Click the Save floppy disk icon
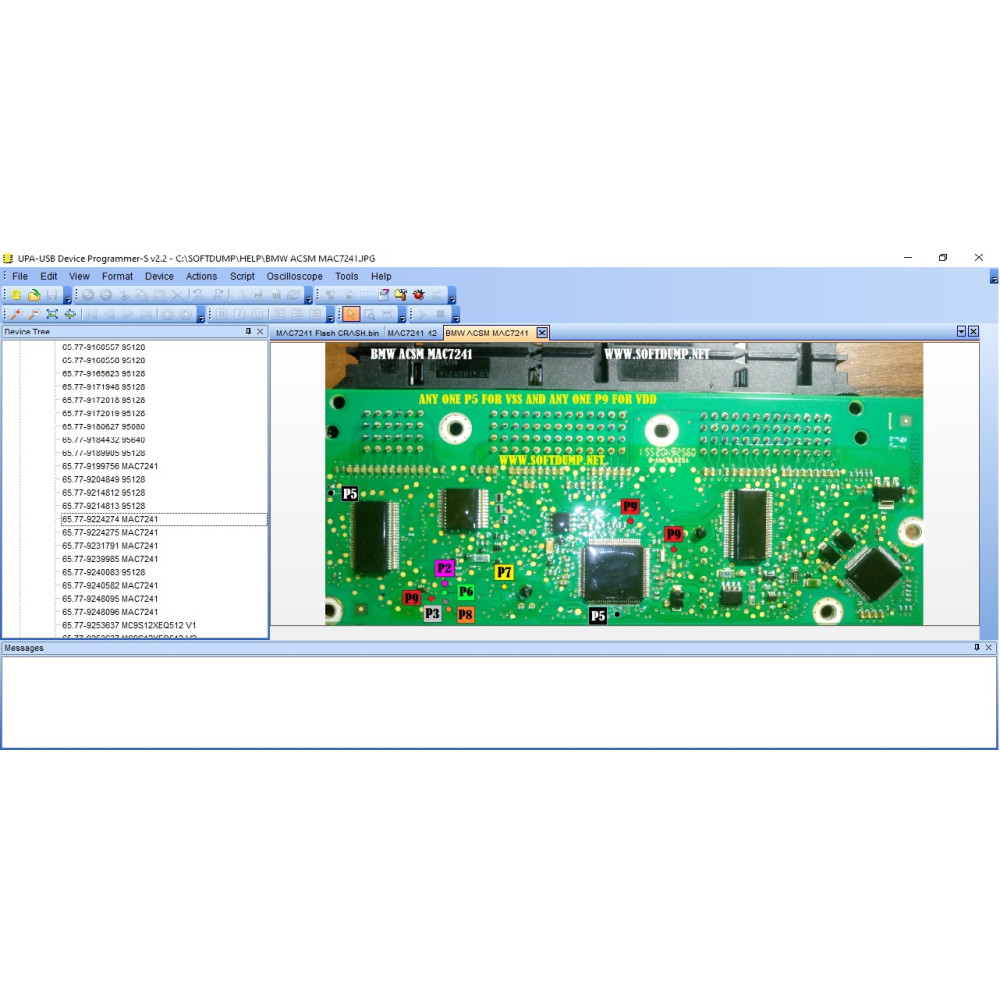The width and height of the screenshot is (1000, 1000). (x=52, y=295)
